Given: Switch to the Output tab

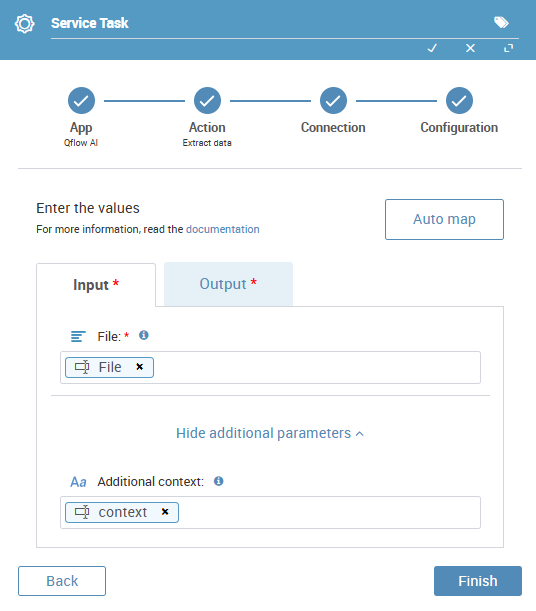Looking at the screenshot, I should (228, 284).
